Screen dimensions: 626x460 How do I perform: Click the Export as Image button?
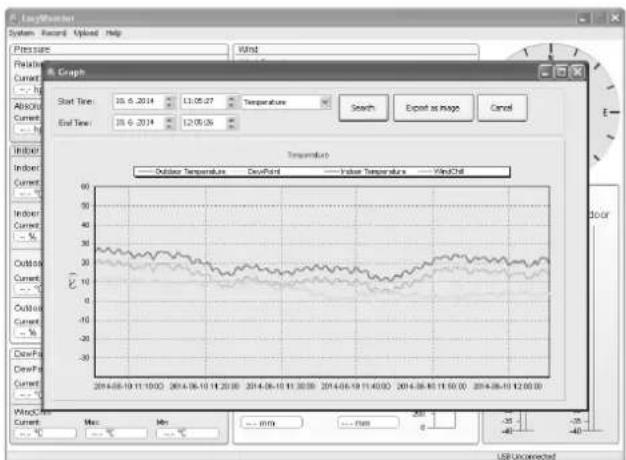tap(433, 108)
